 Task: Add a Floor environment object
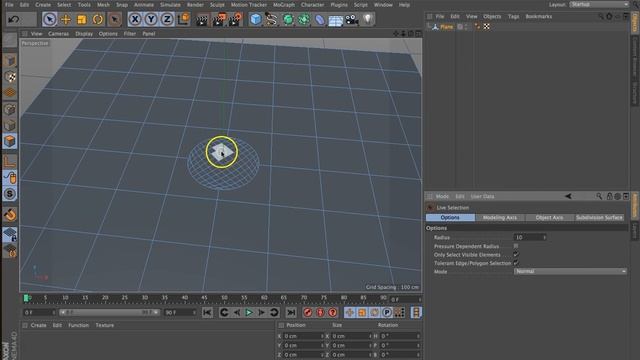click(336, 20)
